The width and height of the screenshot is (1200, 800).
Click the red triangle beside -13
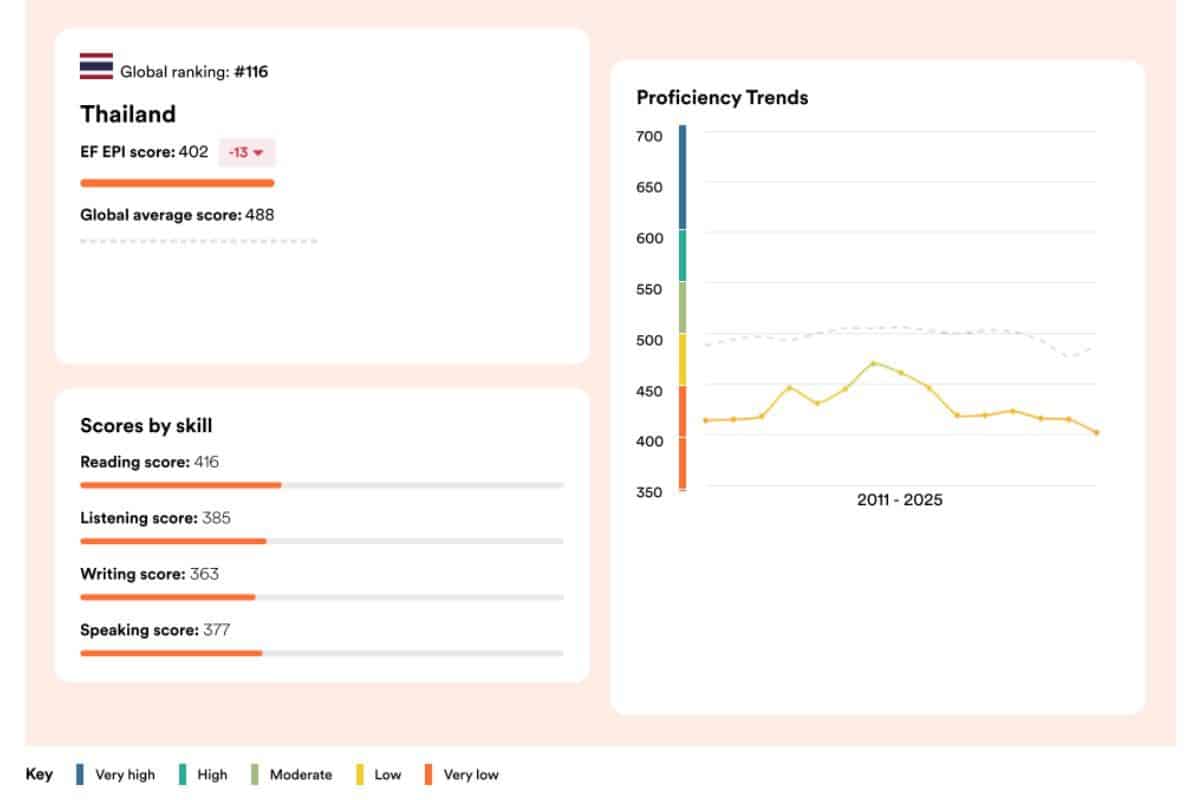(x=257, y=153)
